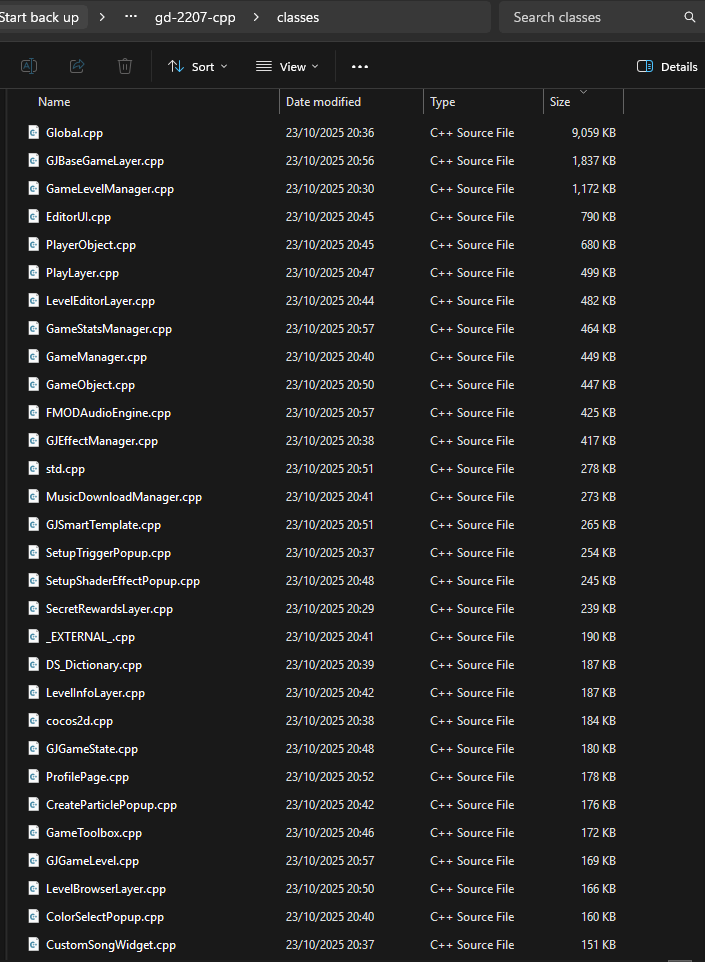Open the Sort dropdown
This screenshot has width=705, height=962.
[x=198, y=67]
